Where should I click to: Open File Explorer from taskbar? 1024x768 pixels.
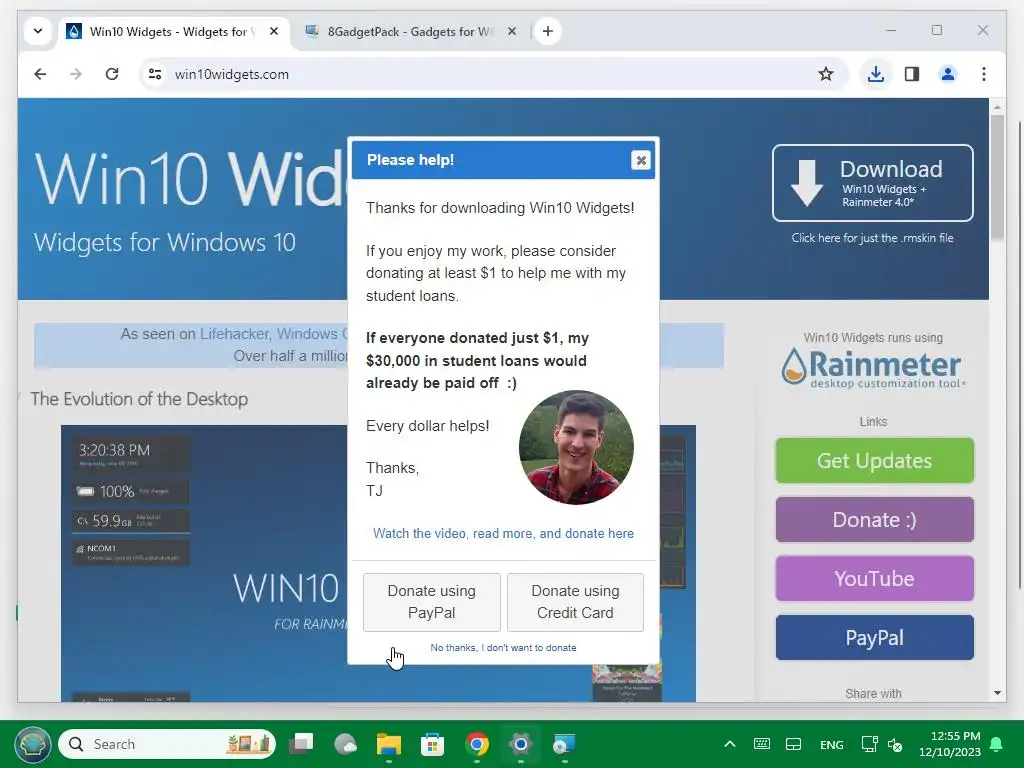(389, 744)
